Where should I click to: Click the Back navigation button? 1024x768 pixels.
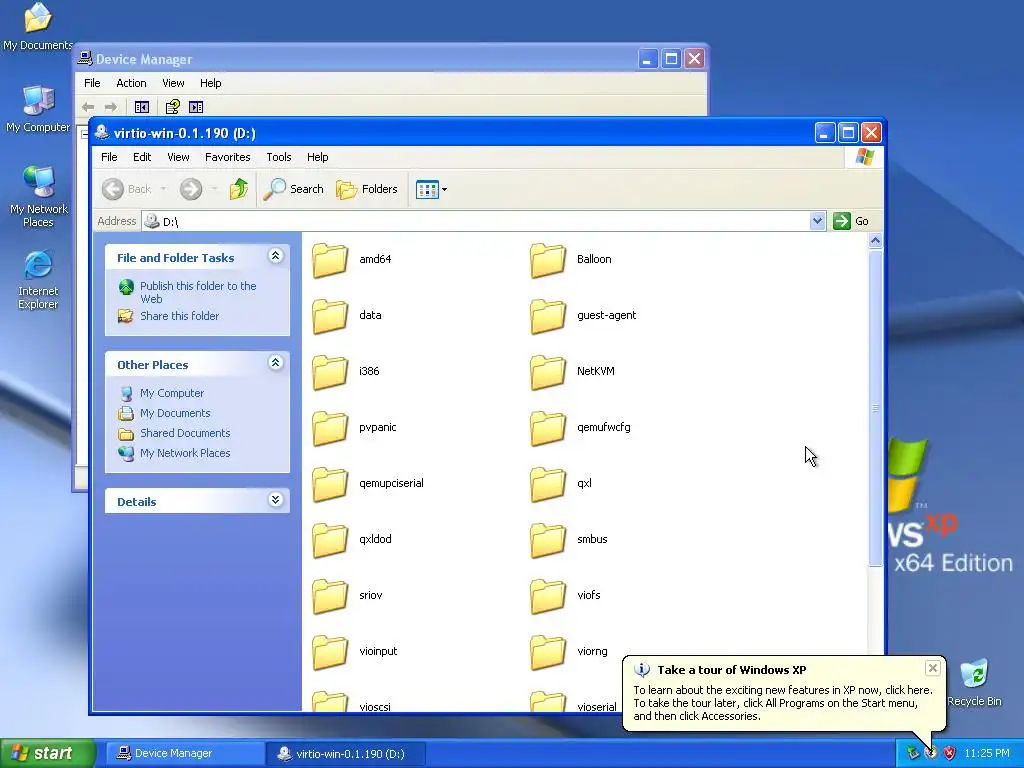click(127, 189)
